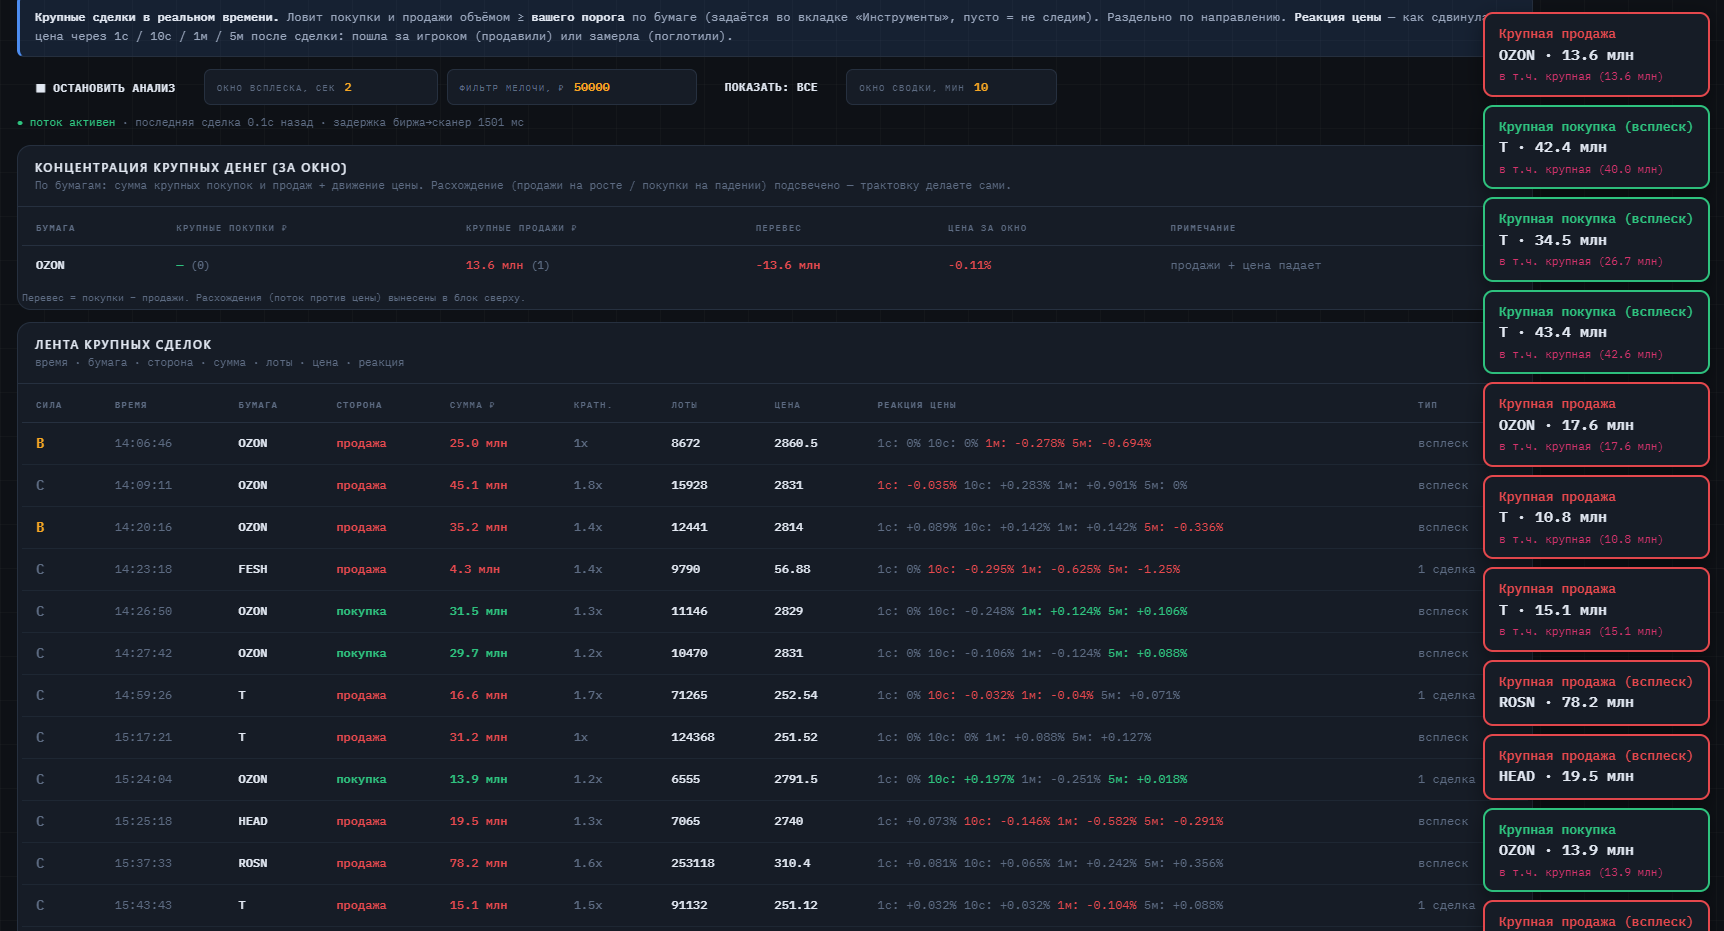Viewport: 1724px width, 931px height.
Task: Edit the 'окно сводки, мин' field
Action: (x=951, y=87)
